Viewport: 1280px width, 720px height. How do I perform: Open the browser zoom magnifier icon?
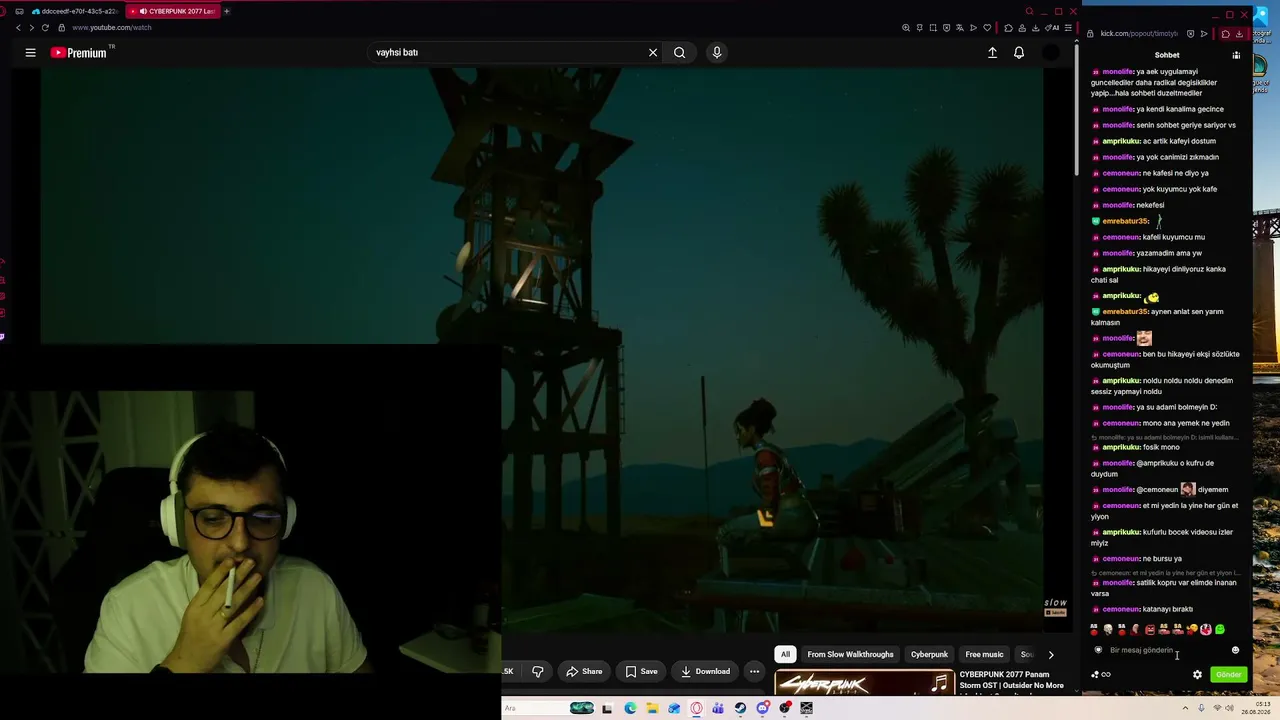click(x=906, y=28)
